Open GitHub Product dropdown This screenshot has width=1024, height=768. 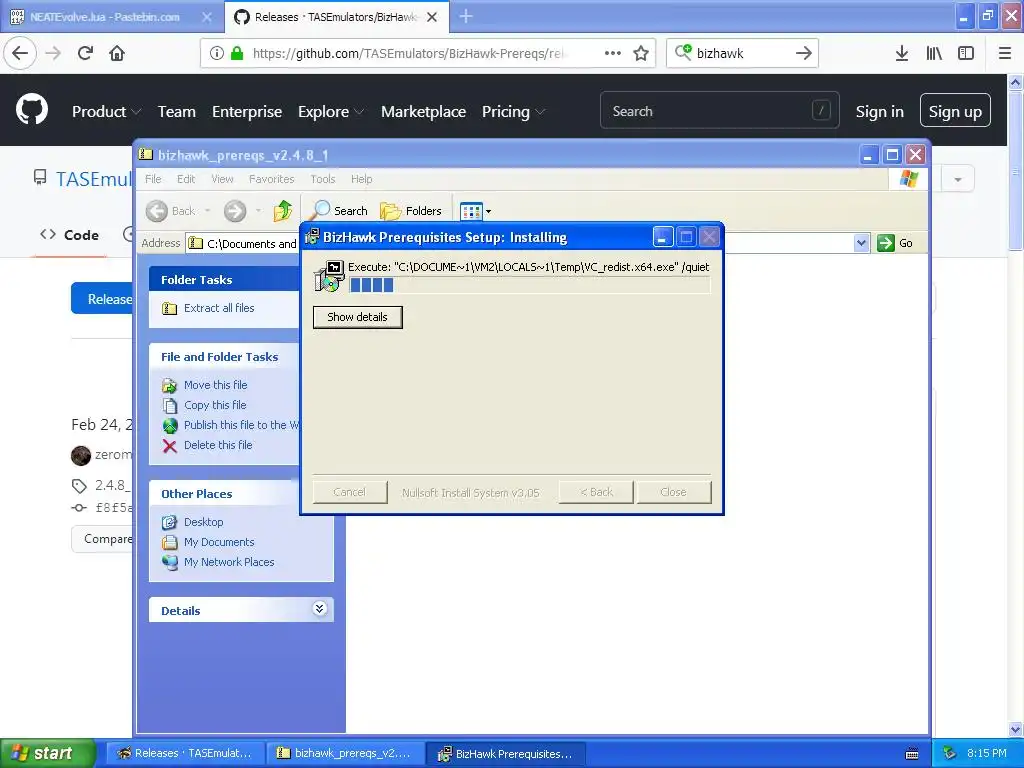[x=106, y=112]
